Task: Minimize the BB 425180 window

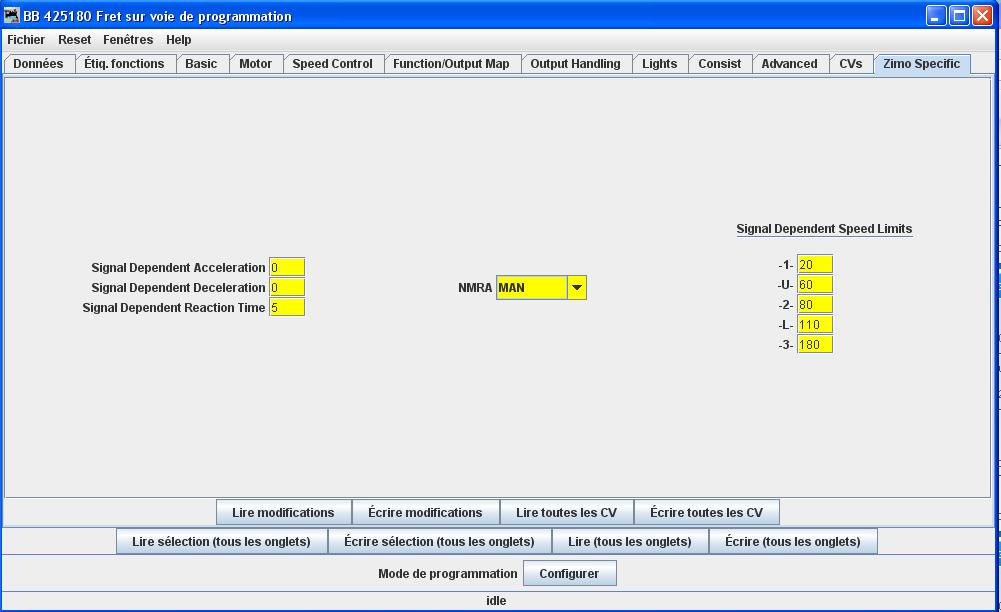Action: [936, 15]
